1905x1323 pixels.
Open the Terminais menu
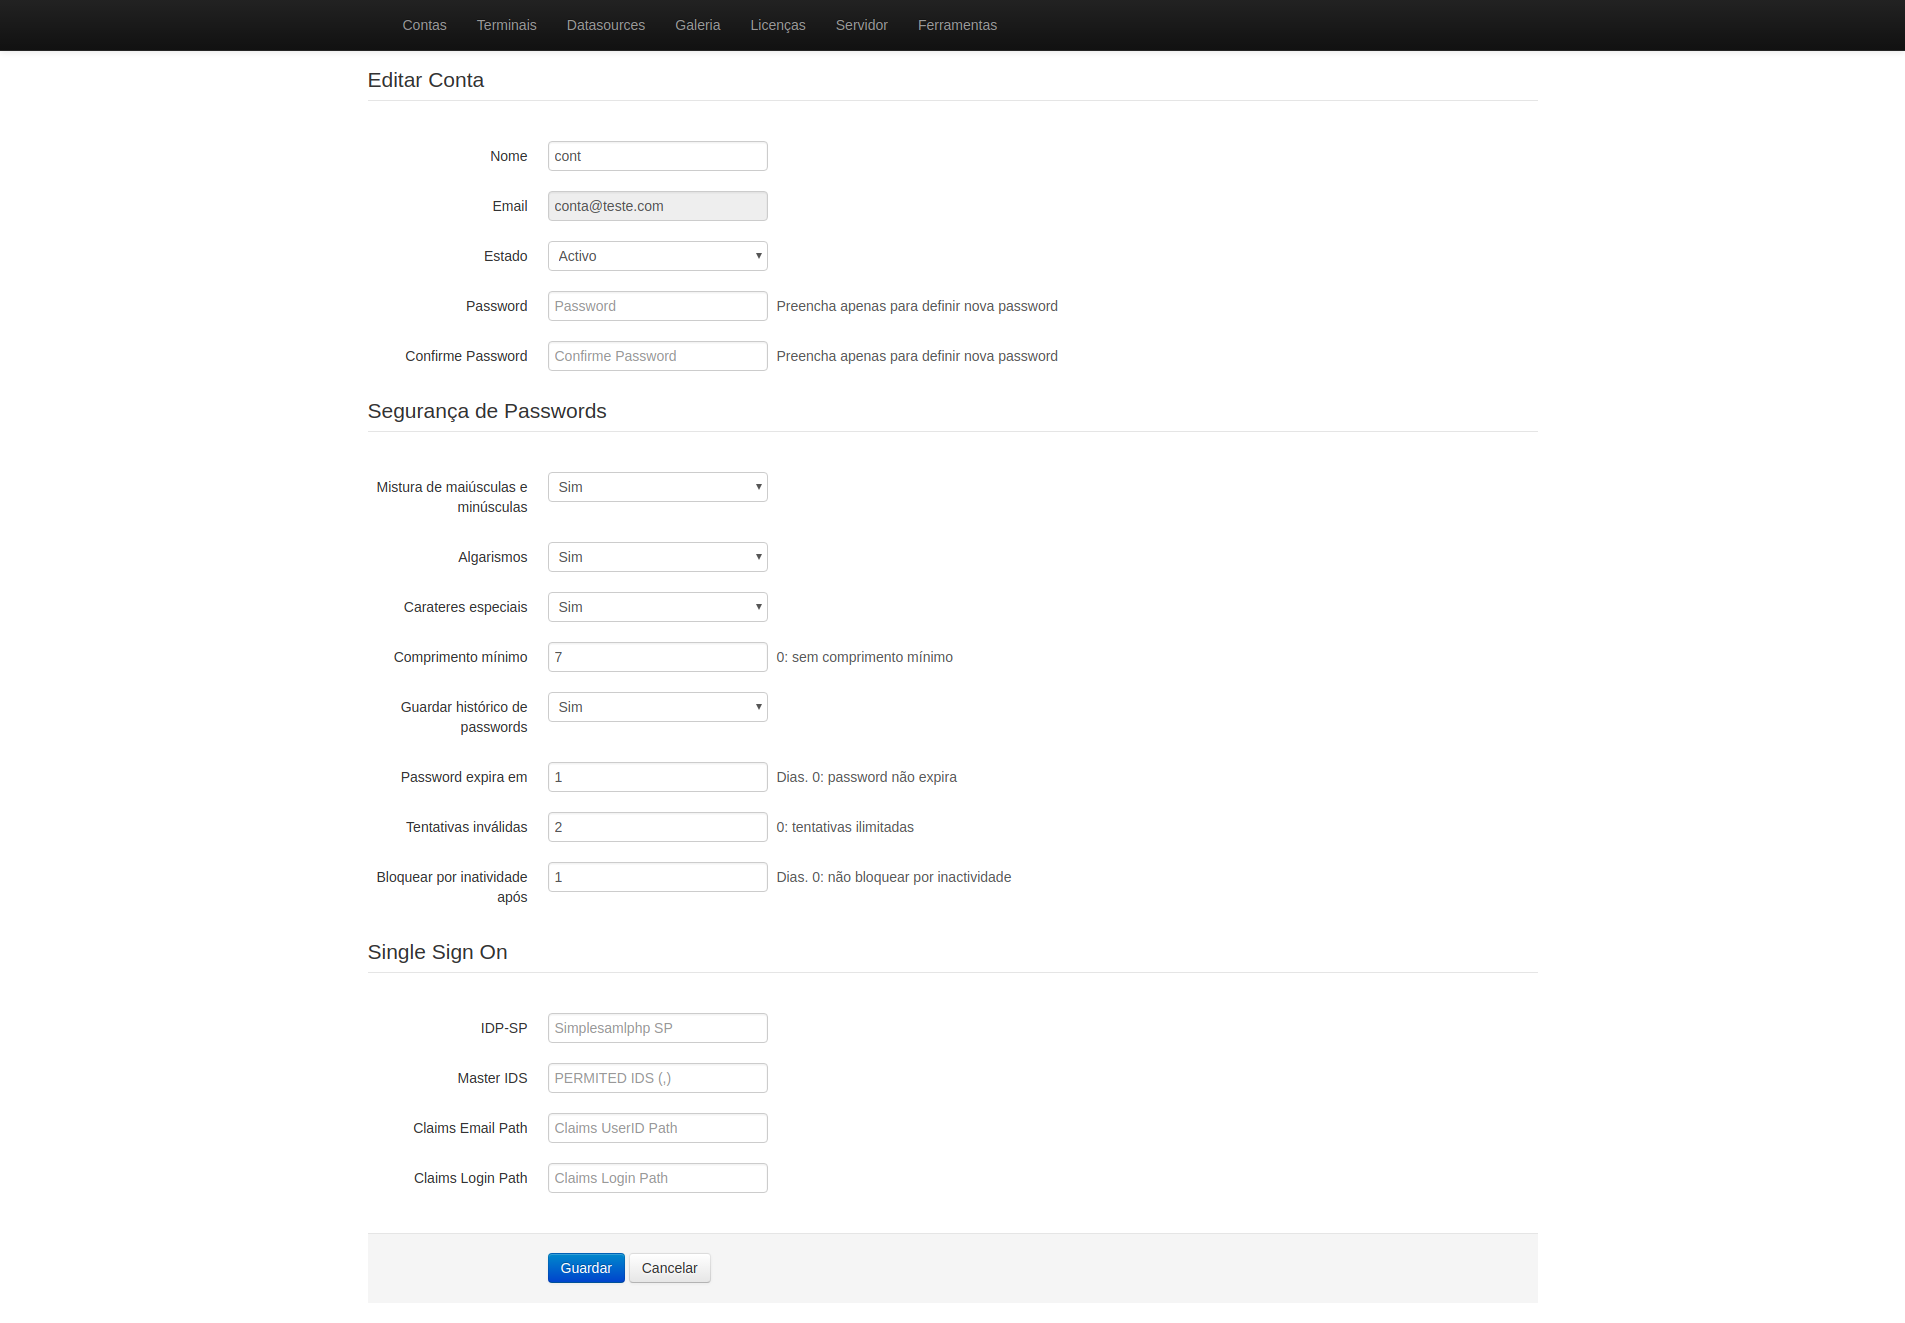[506, 25]
